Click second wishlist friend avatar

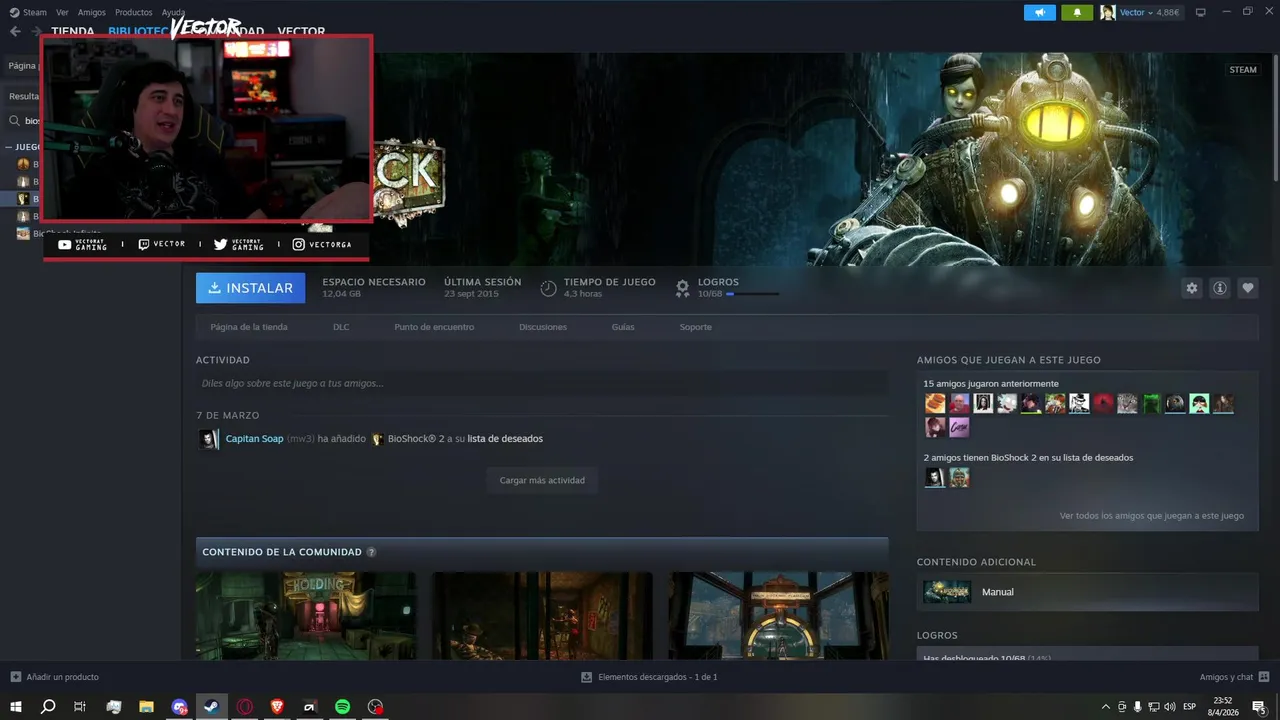coord(959,477)
